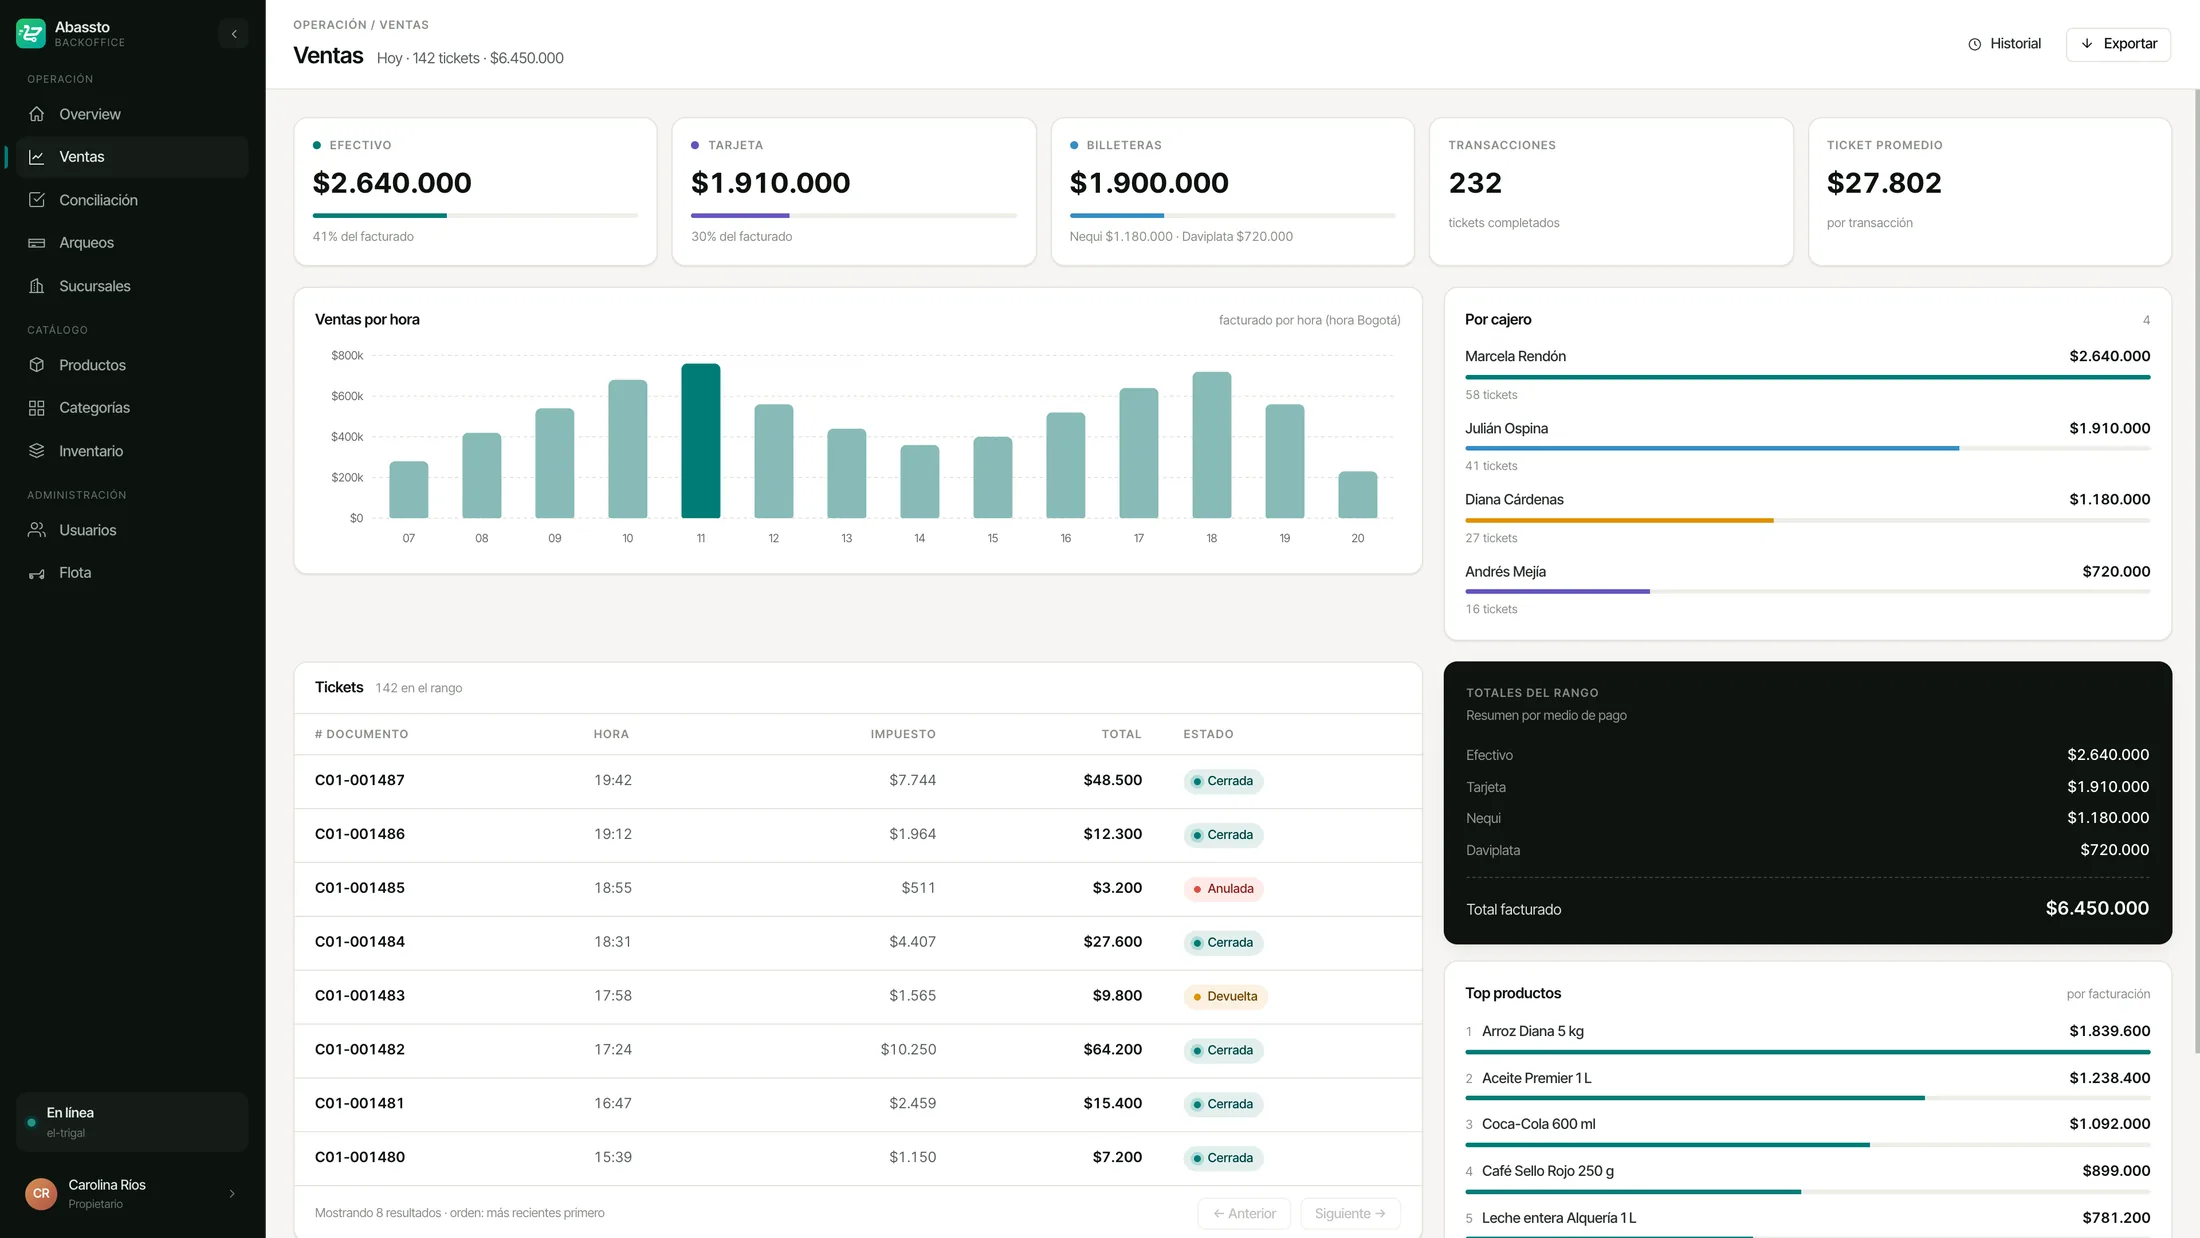Click the En línea status dot

click(32, 1122)
